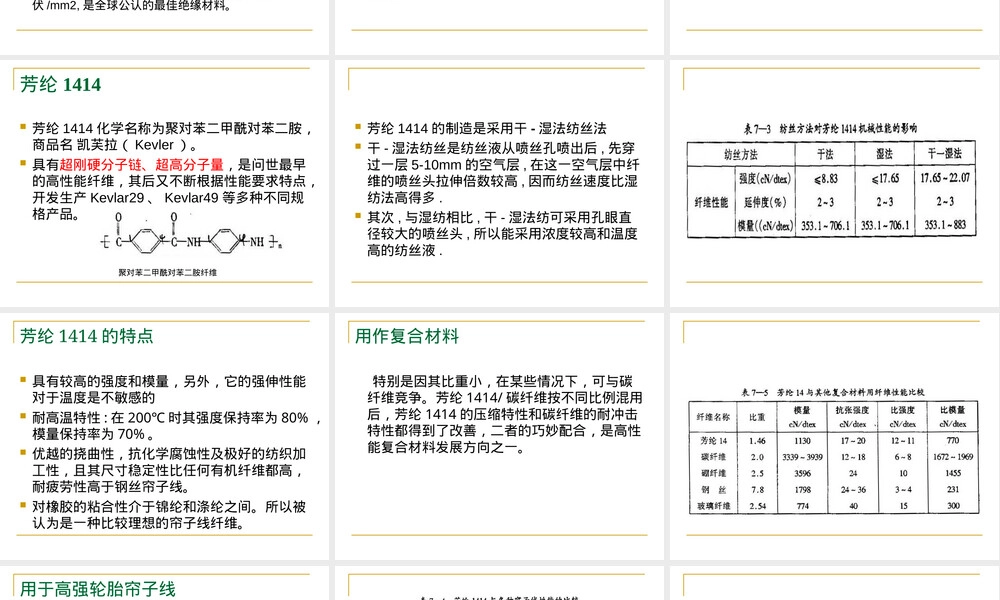Click the 芳纶 14 row label in table 7-5
The width and height of the screenshot is (1000, 600).
point(713,441)
